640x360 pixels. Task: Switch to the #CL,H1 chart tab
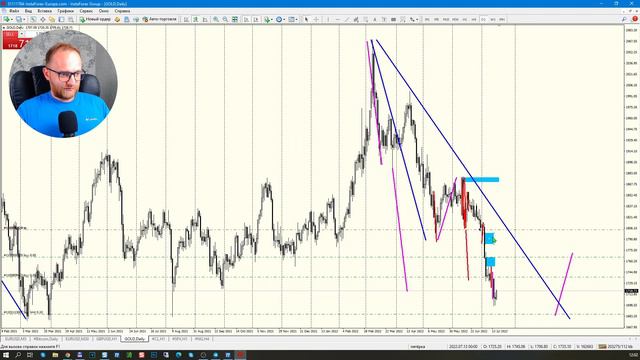click(x=158, y=339)
